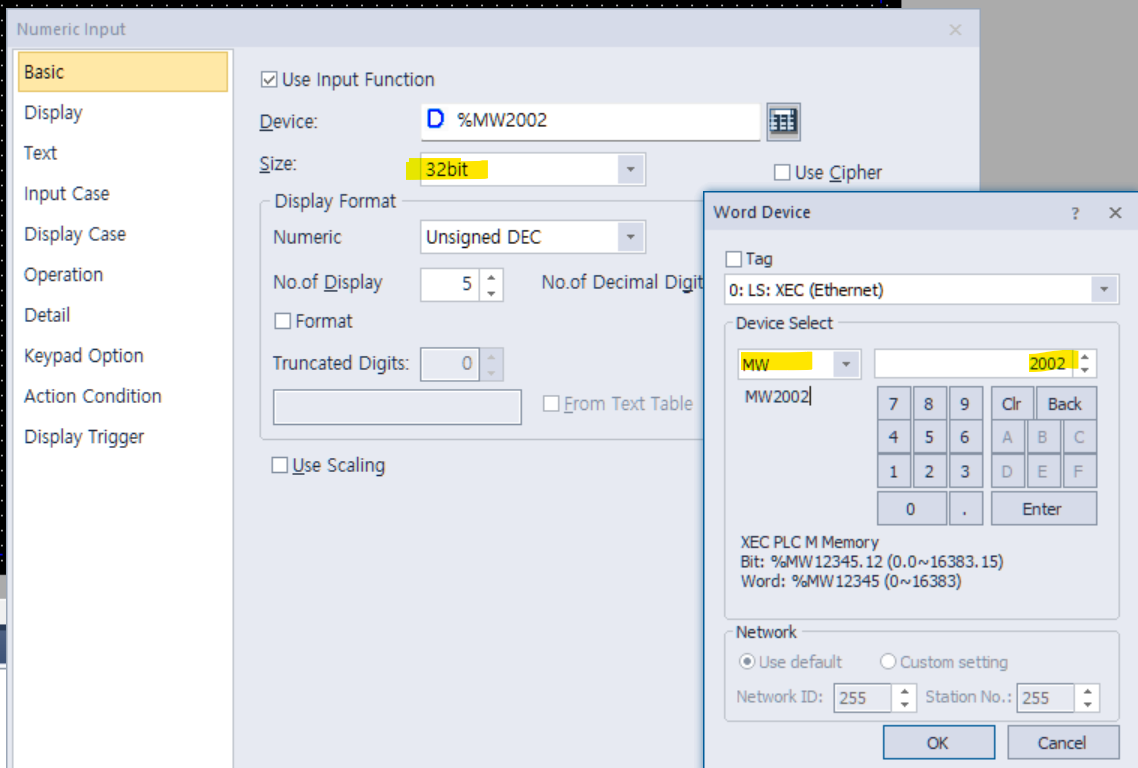Open the Numeric format dropdown
Image resolution: width=1138 pixels, height=768 pixels.
point(632,236)
